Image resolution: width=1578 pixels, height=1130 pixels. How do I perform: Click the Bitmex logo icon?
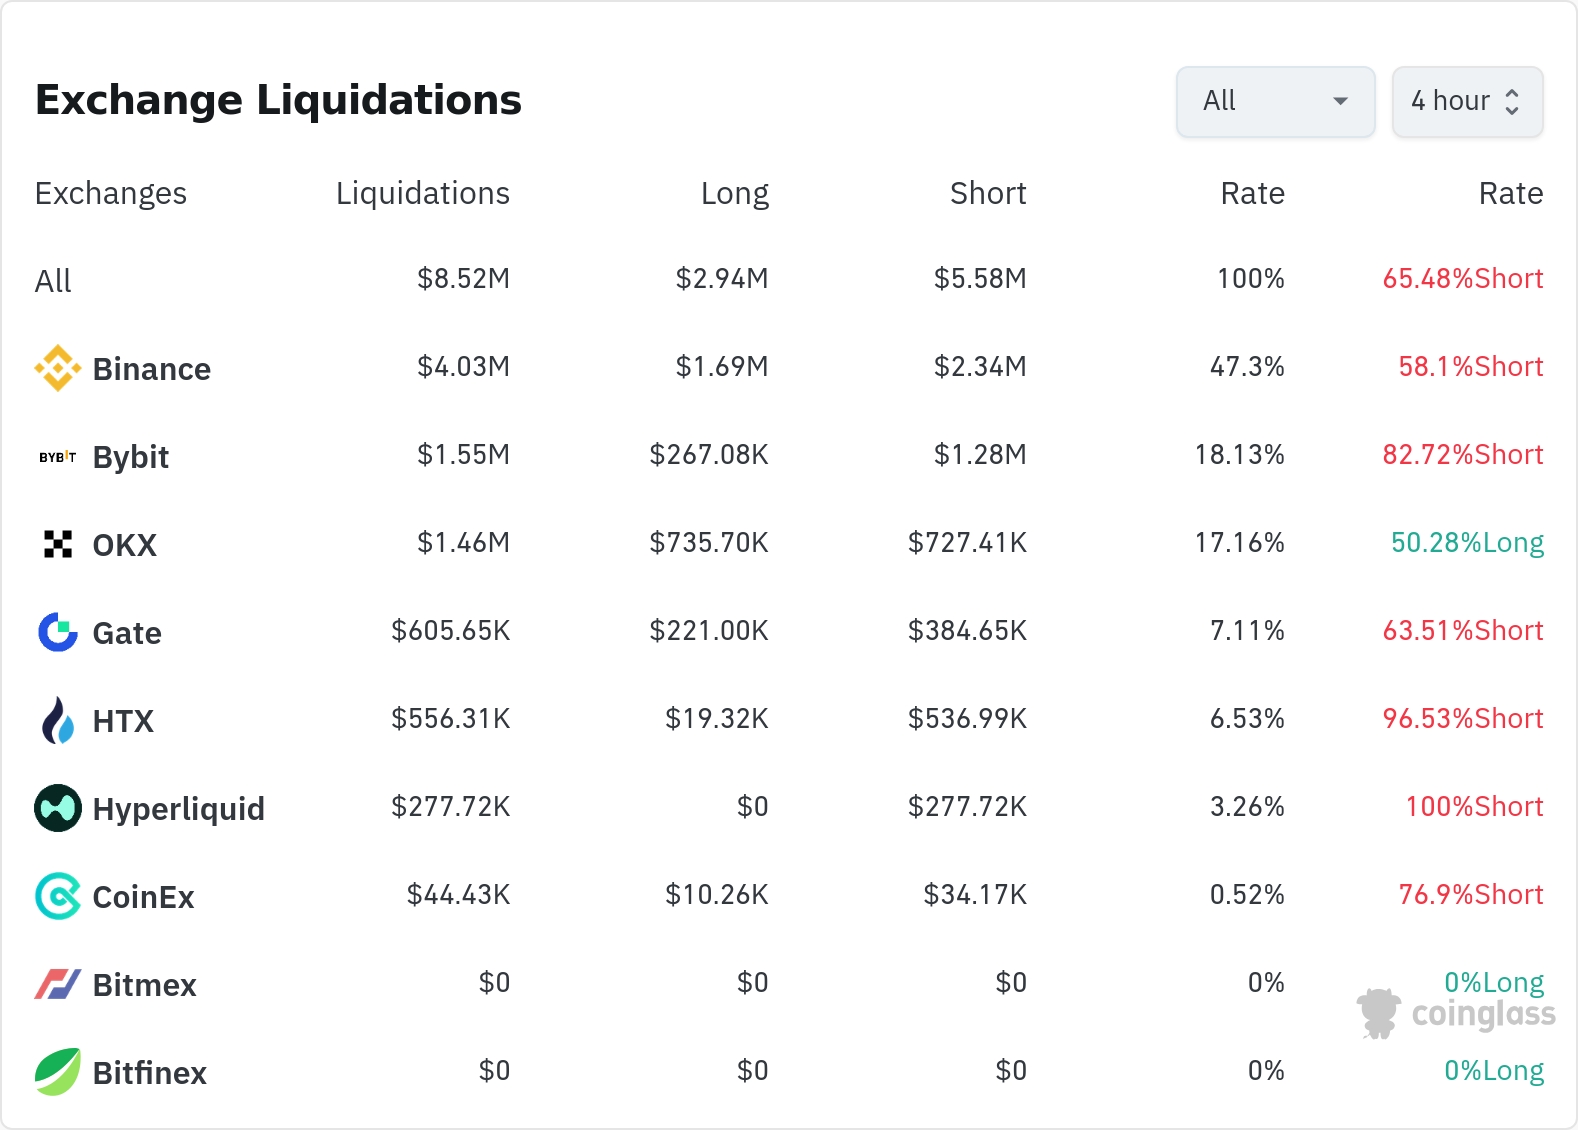58,984
